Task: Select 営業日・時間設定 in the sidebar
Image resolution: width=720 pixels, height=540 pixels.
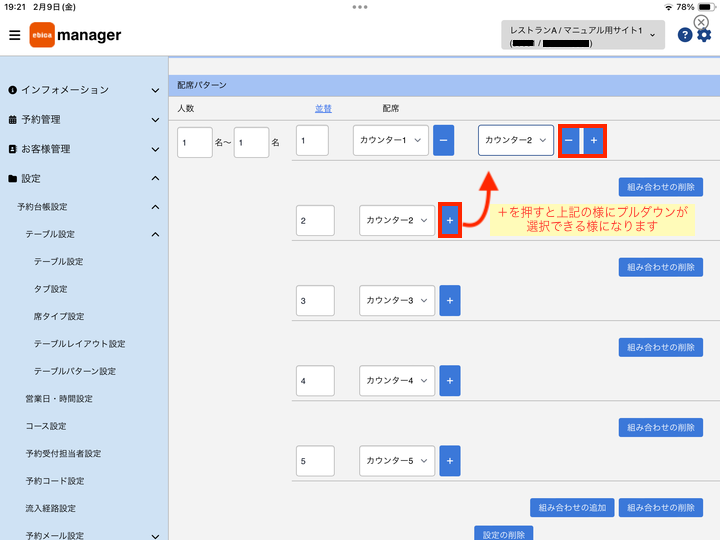Action: (59, 399)
